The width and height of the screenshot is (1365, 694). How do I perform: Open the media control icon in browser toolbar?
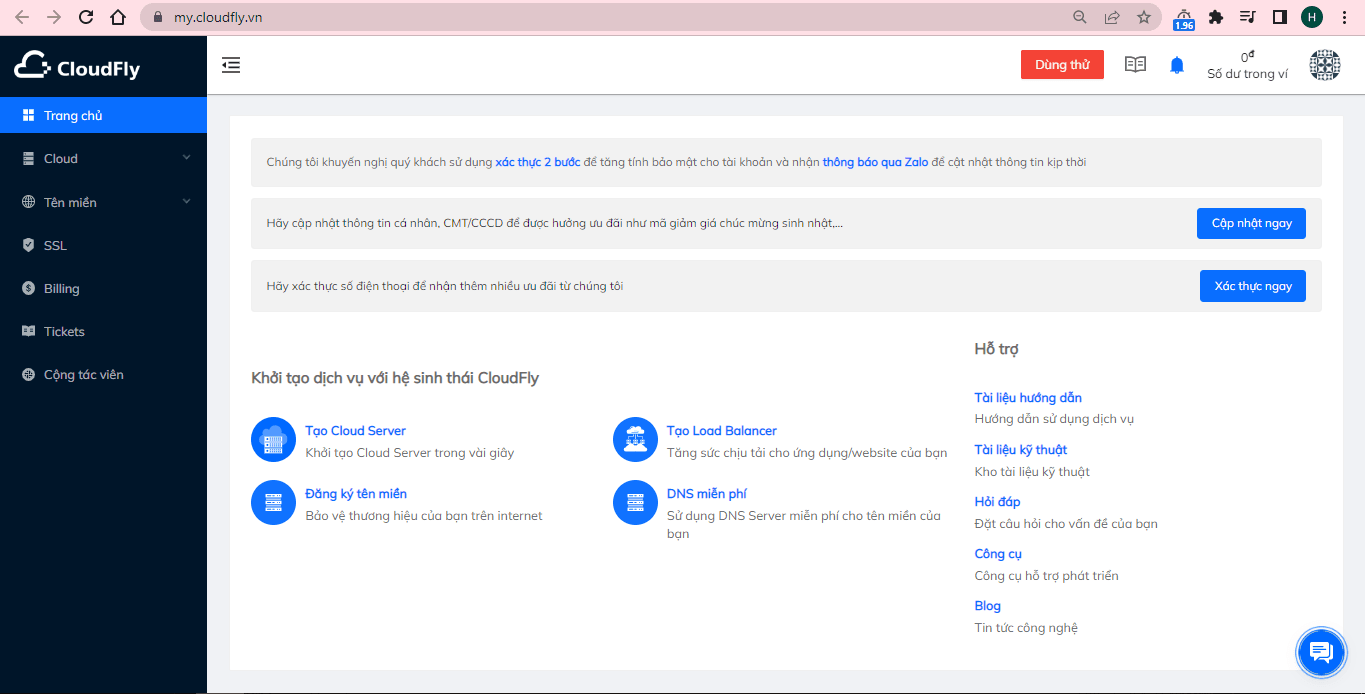tap(1247, 17)
